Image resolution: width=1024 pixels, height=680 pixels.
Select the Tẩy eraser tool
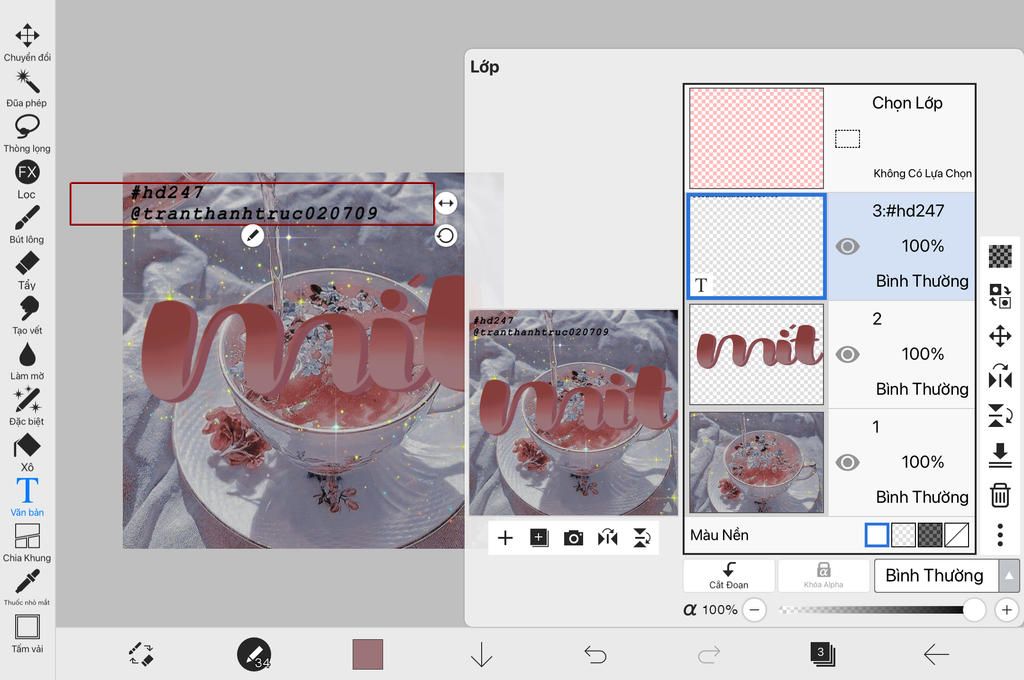tap(27, 270)
